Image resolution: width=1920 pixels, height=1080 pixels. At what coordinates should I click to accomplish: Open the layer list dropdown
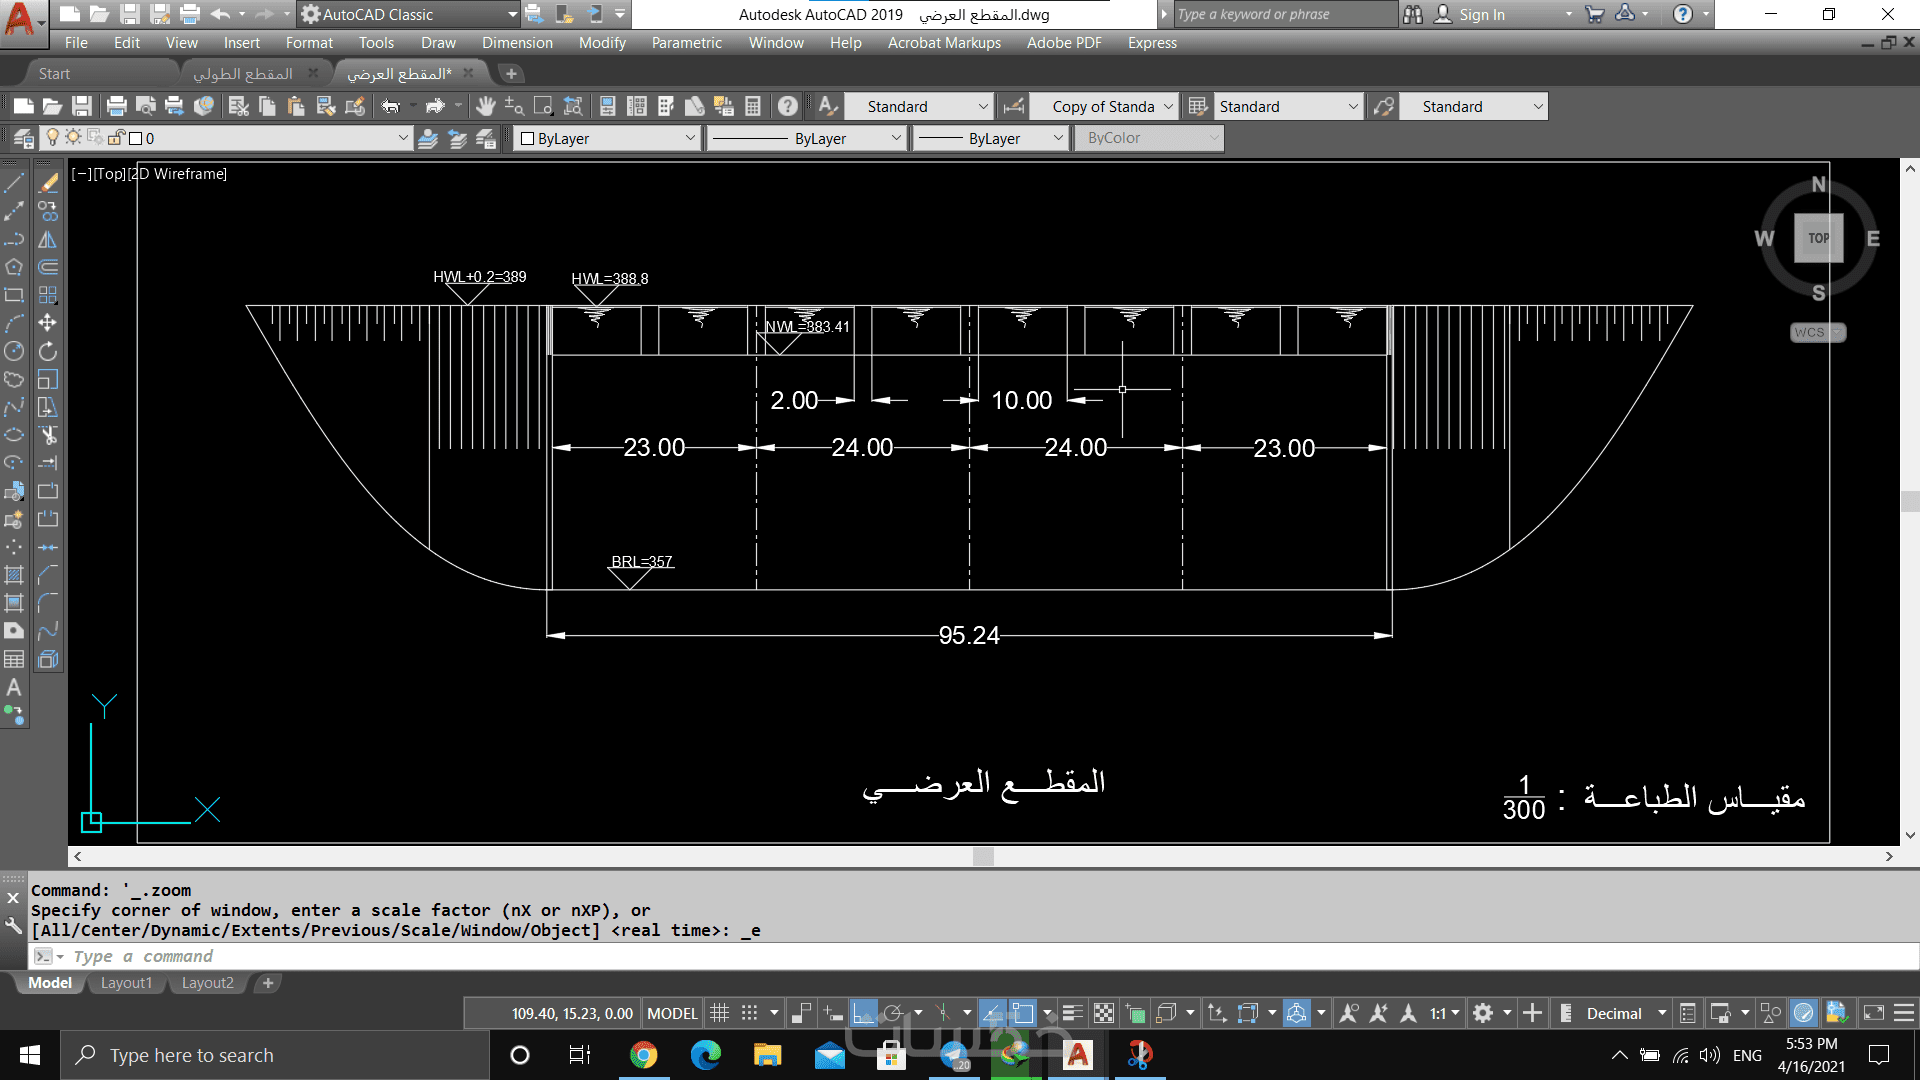[403, 138]
